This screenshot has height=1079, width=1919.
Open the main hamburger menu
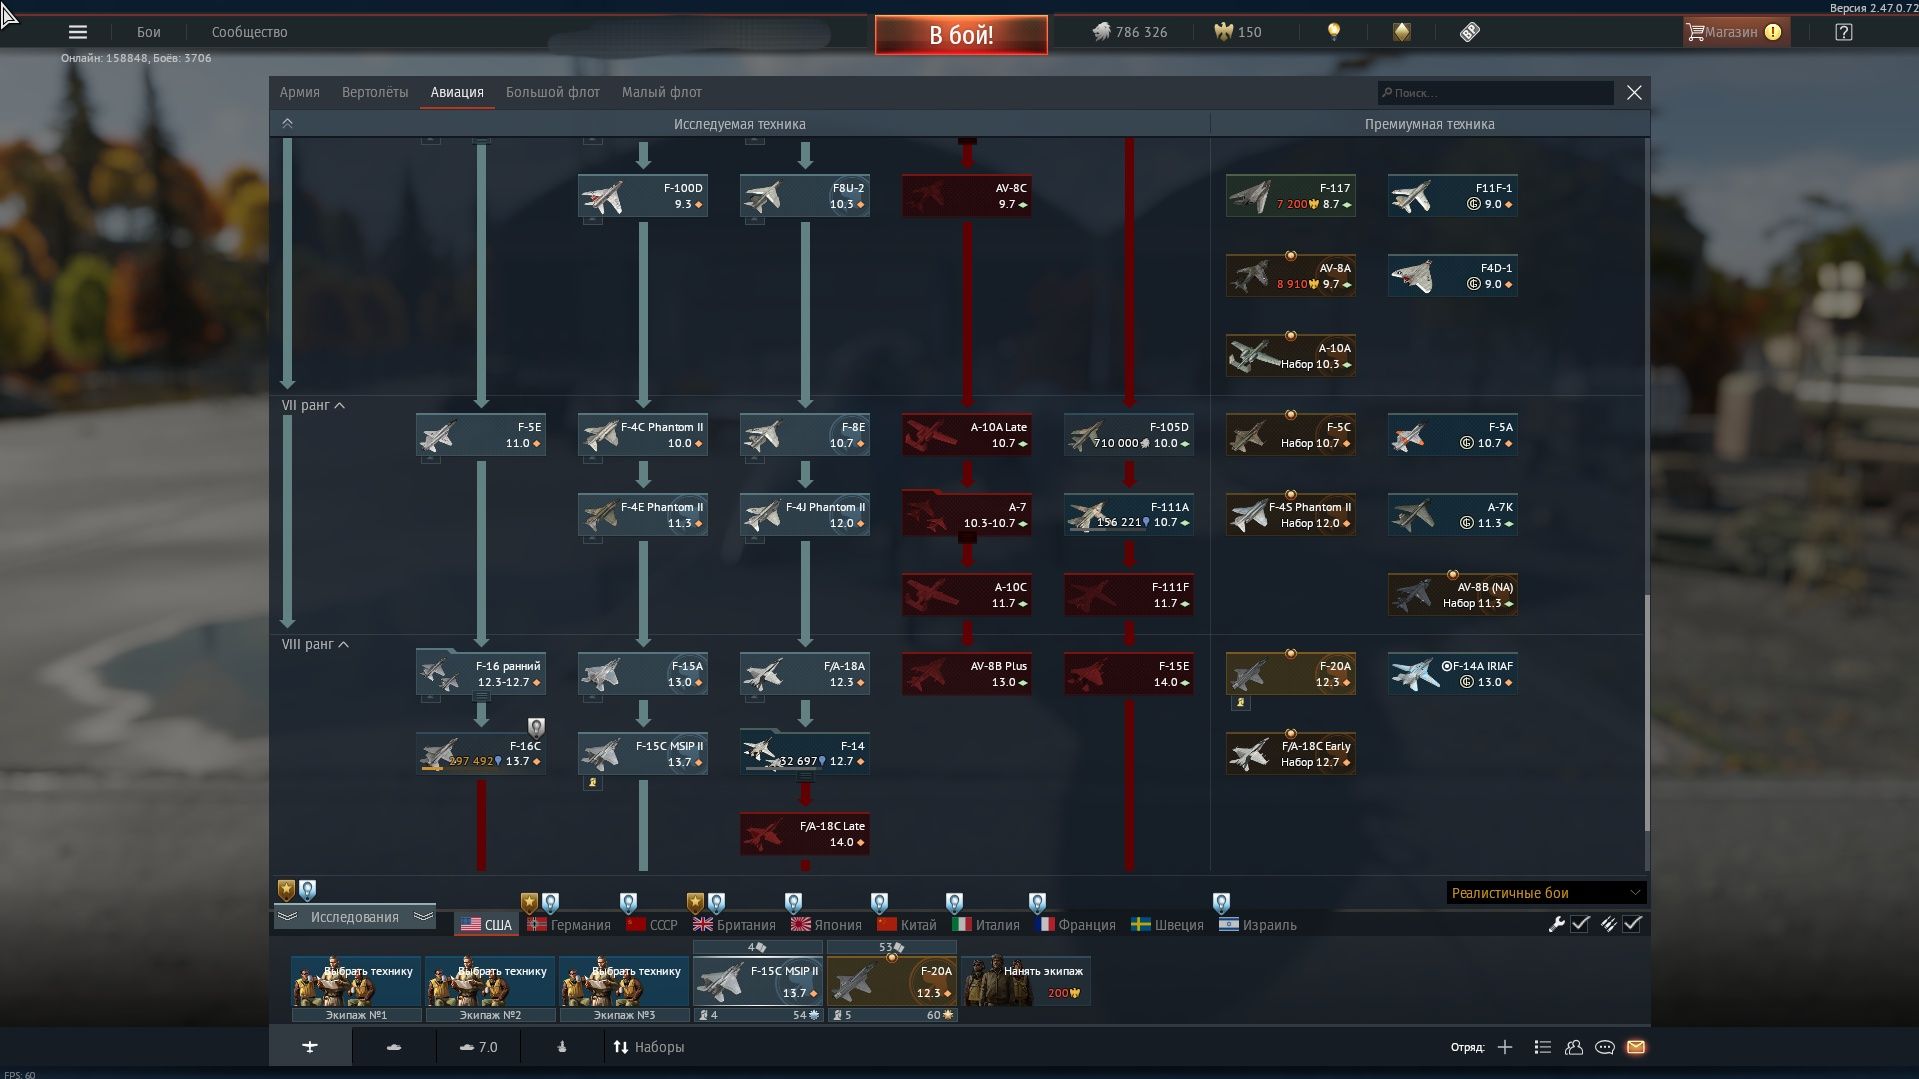coord(77,32)
